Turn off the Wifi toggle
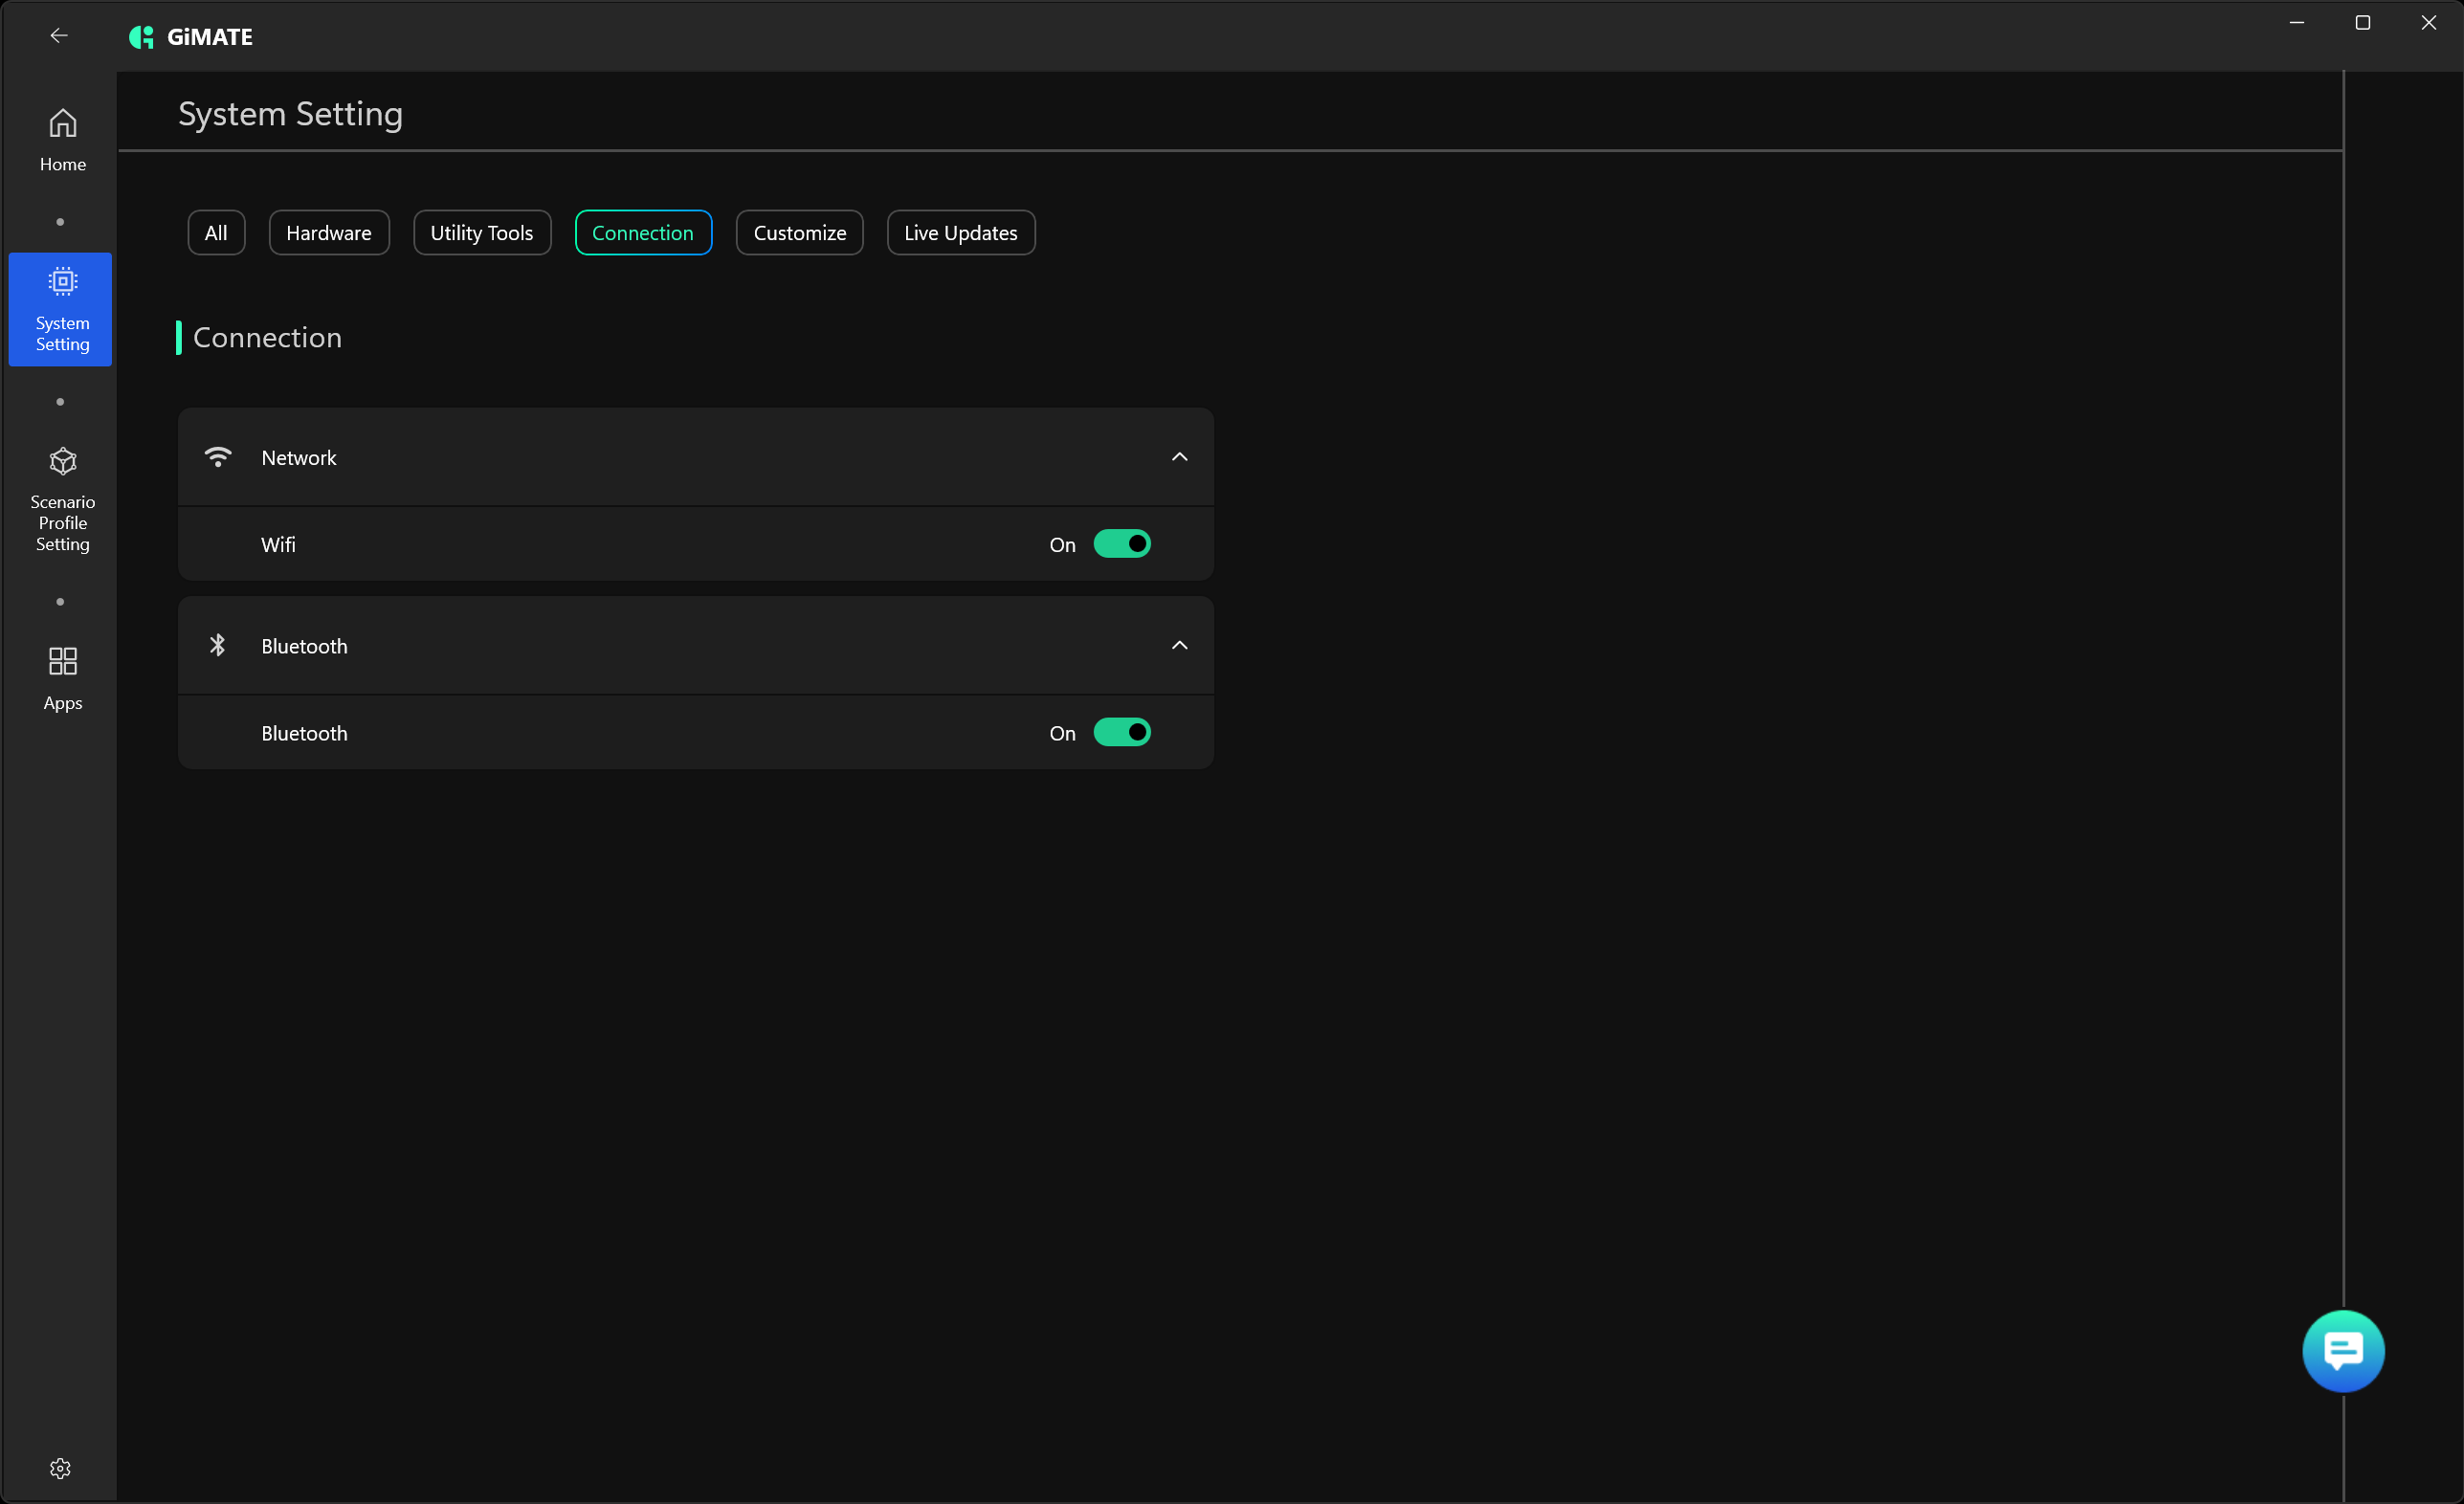The height and width of the screenshot is (1504, 2464). pyautogui.click(x=1121, y=544)
